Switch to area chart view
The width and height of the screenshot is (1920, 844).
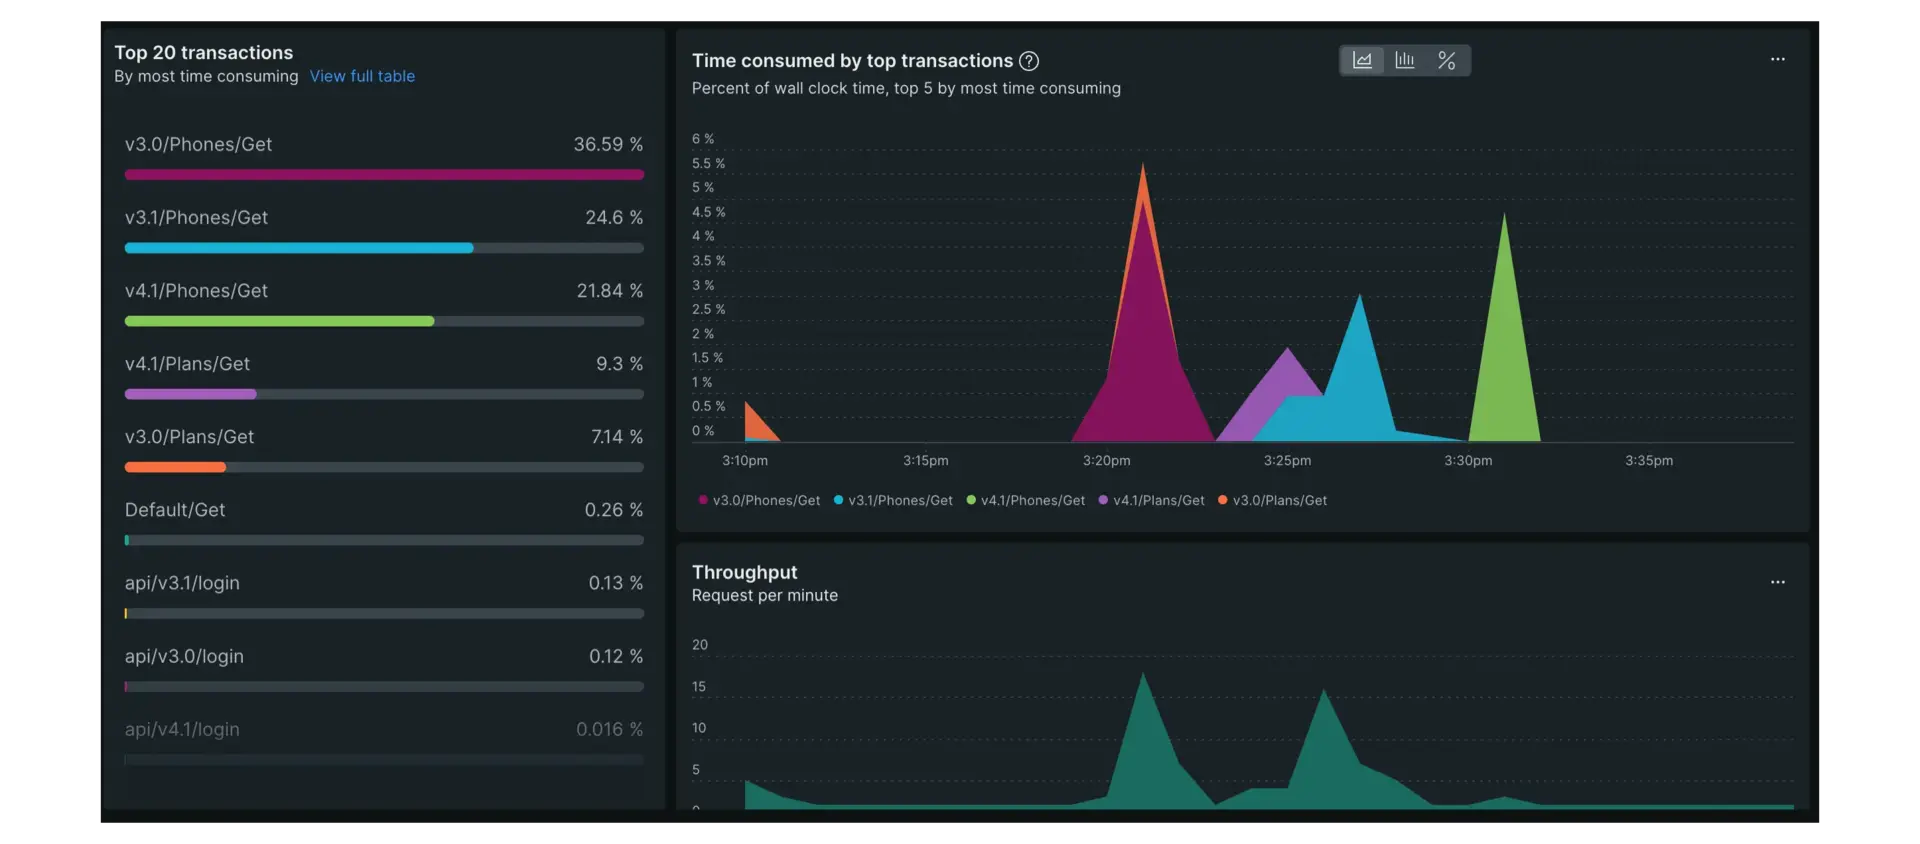1362,61
